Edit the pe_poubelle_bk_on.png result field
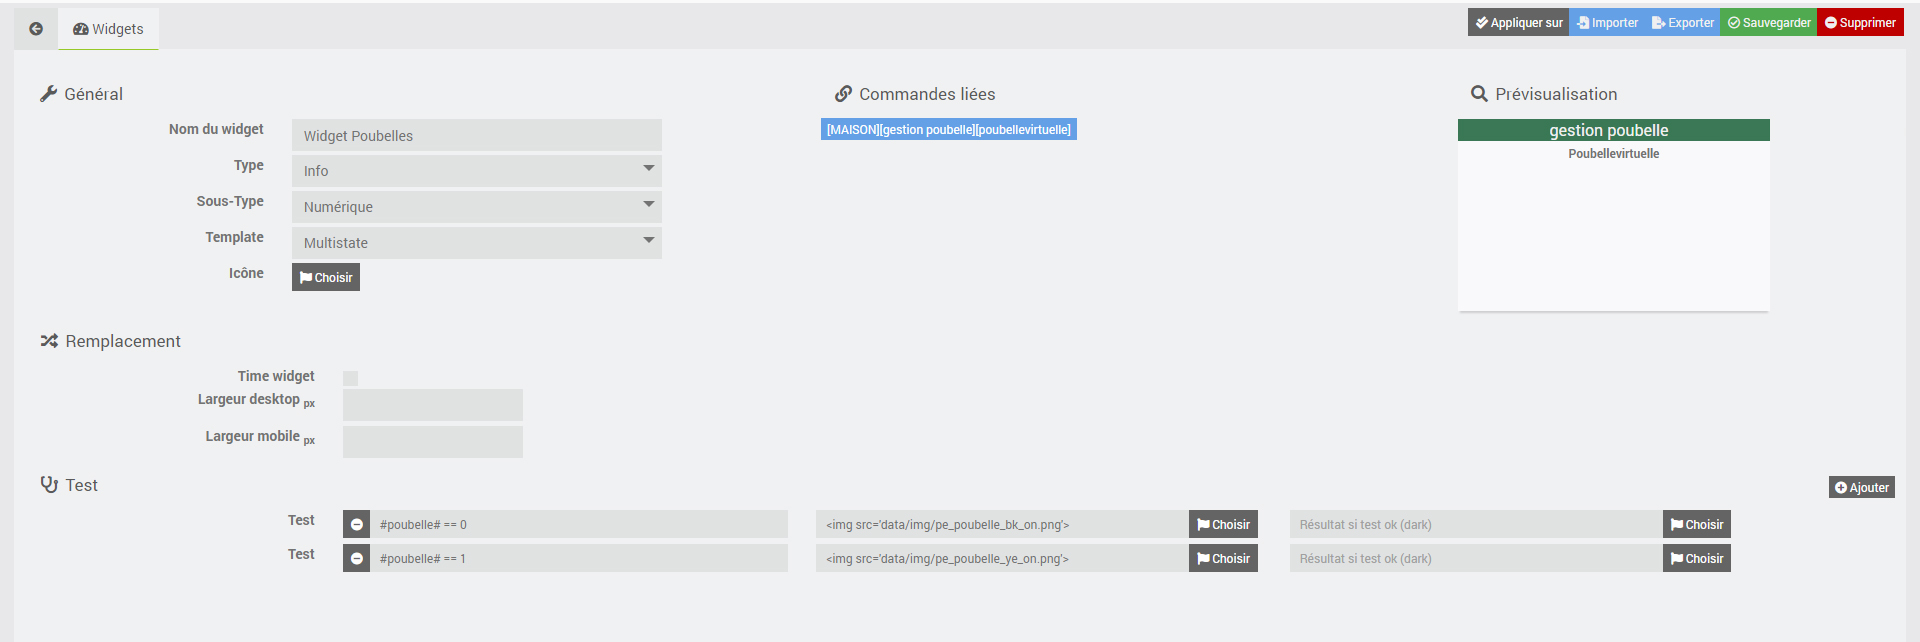This screenshot has height=642, width=1920. (x=1002, y=524)
